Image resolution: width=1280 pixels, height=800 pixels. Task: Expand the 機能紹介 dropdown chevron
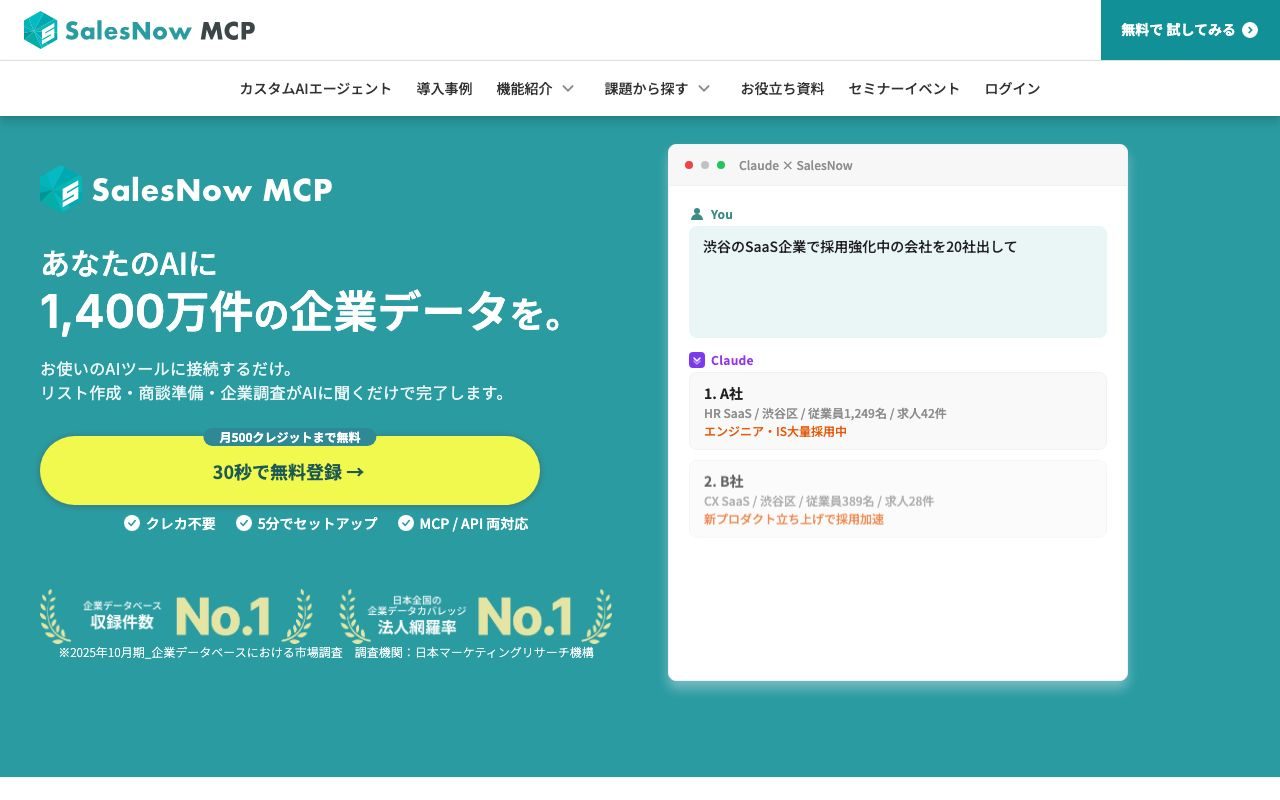[568, 88]
